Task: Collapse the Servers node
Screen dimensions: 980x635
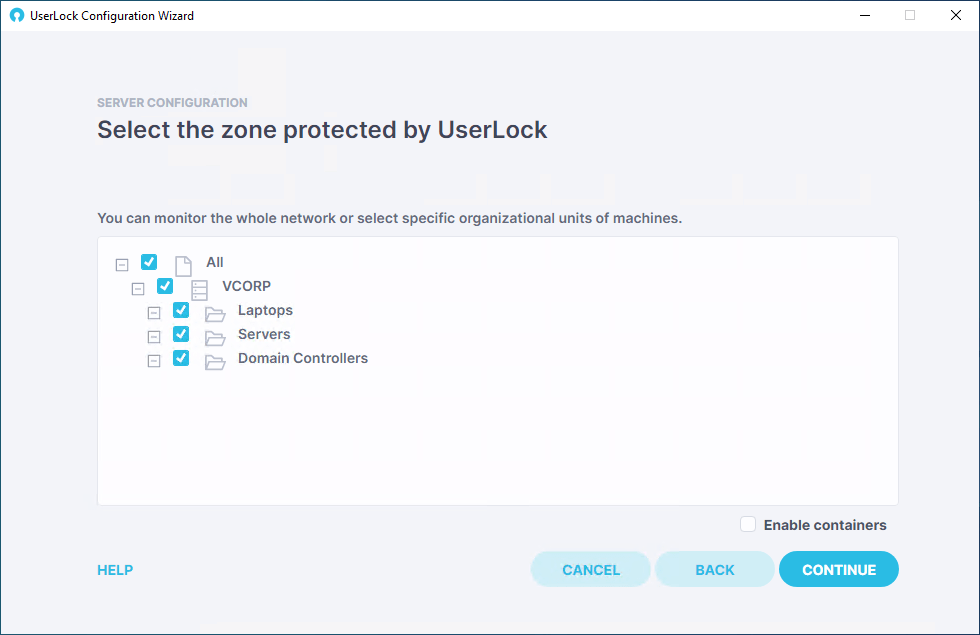Action: coord(154,337)
